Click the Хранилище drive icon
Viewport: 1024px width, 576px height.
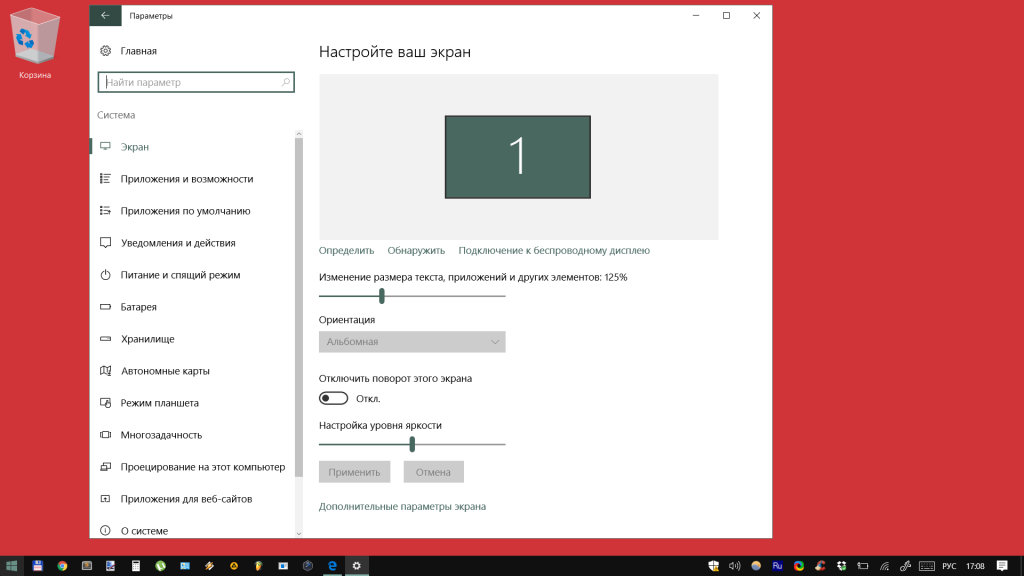(105, 339)
